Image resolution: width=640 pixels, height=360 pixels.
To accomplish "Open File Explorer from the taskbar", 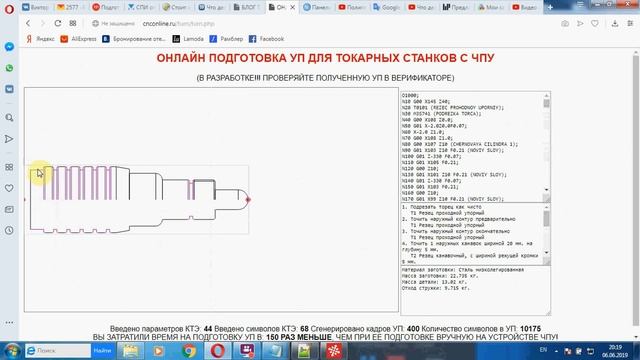I will tap(131, 351).
